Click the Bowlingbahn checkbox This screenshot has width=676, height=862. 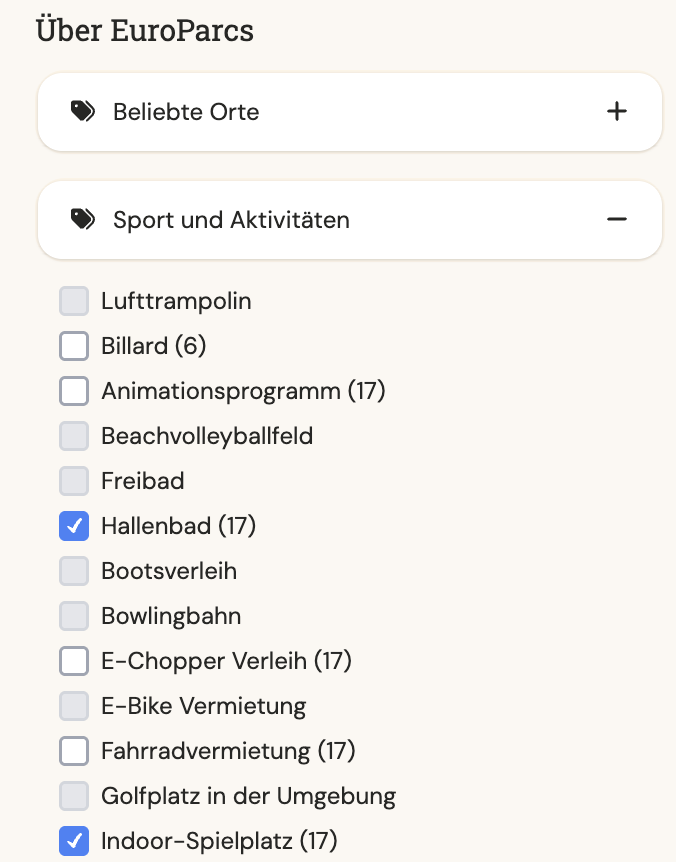74,616
